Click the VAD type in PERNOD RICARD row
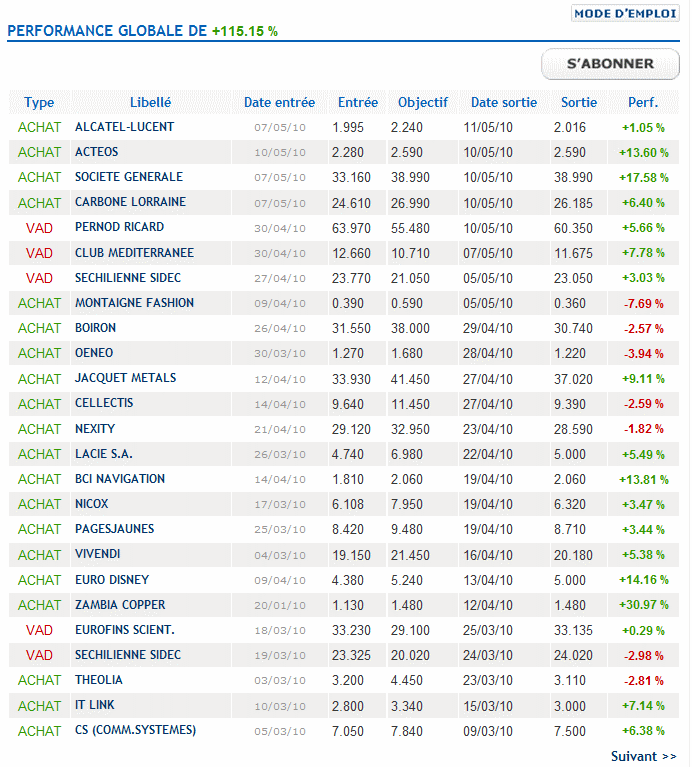The width and height of the screenshot is (692, 767). click(x=39, y=228)
